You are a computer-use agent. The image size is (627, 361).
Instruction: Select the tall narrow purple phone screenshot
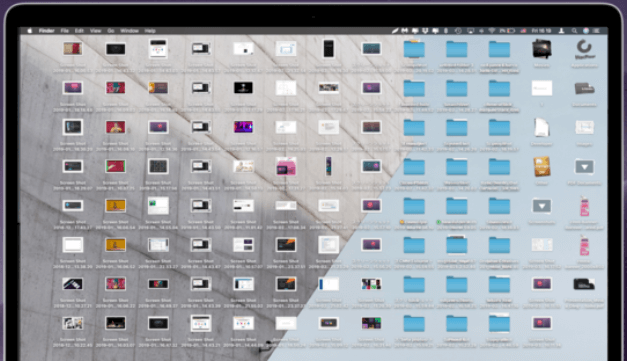328,166
